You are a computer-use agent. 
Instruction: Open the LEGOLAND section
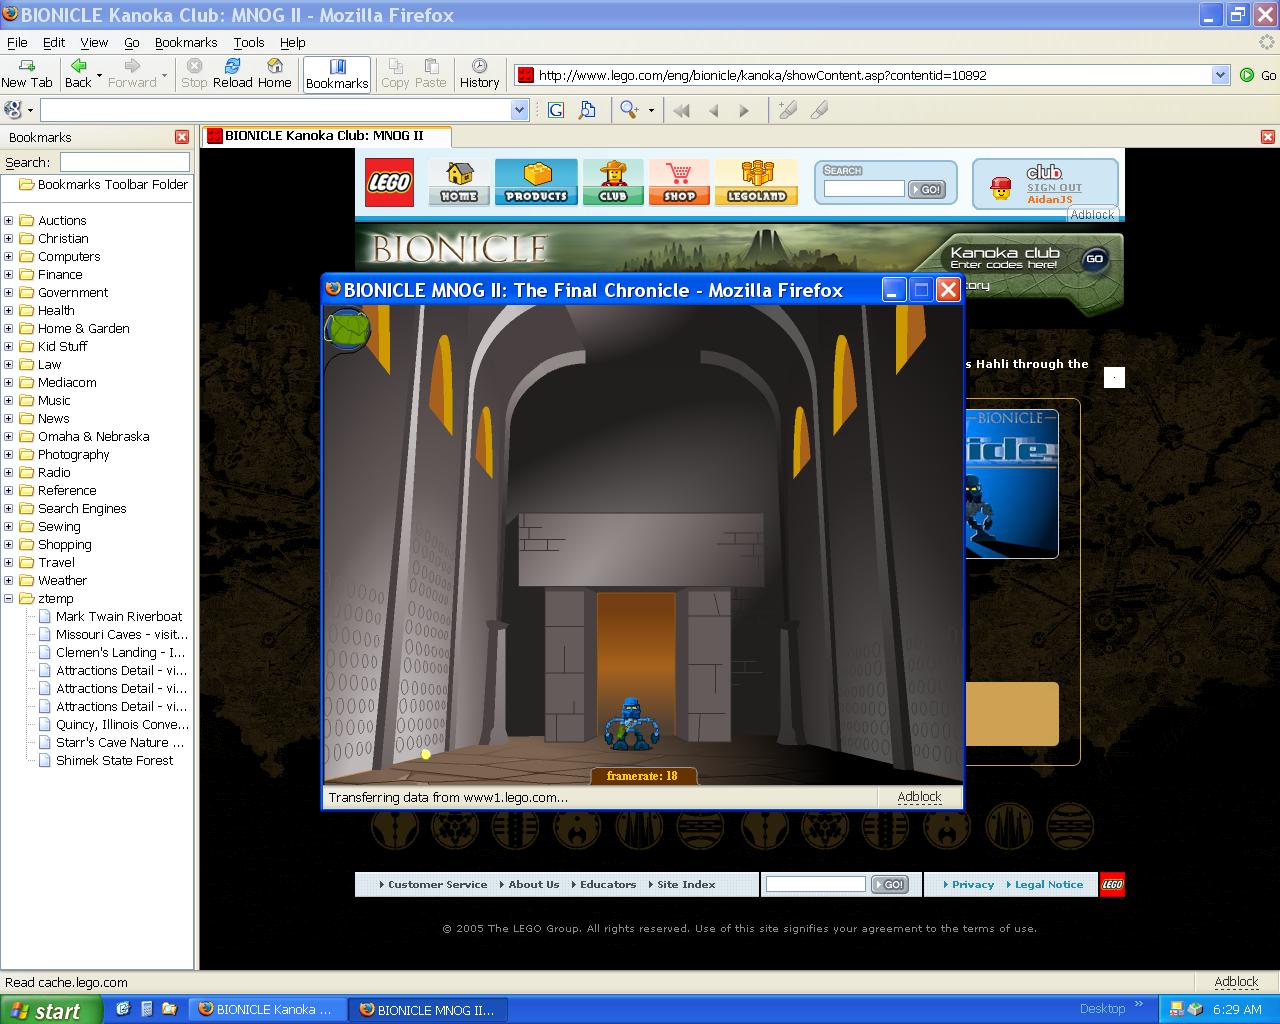[757, 183]
